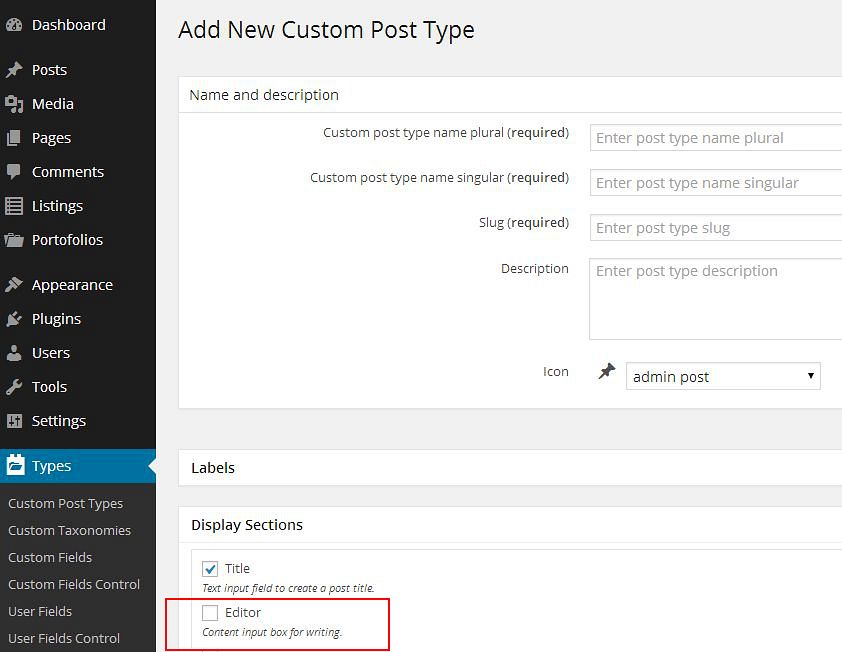842x652 pixels.
Task: Click the Settings sliders icon
Action: click(14, 421)
